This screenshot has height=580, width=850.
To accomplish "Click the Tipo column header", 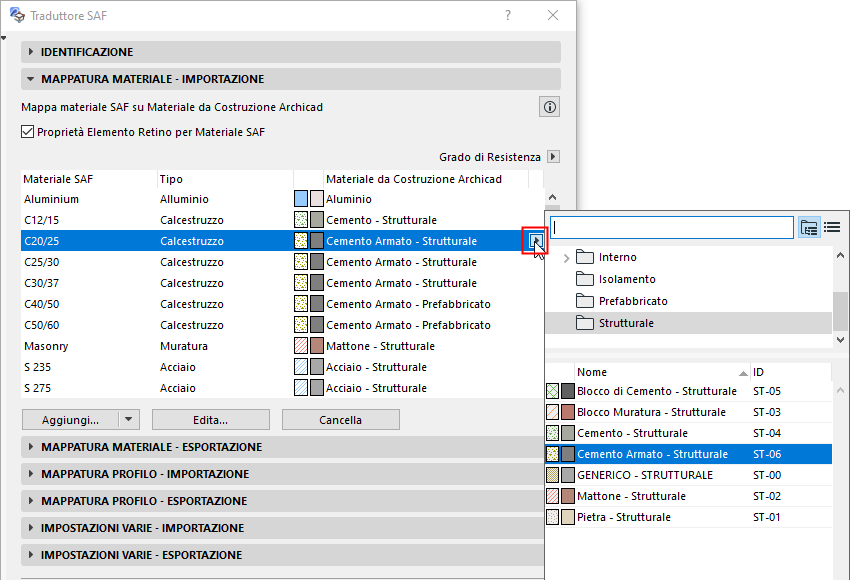I will tap(225, 179).
